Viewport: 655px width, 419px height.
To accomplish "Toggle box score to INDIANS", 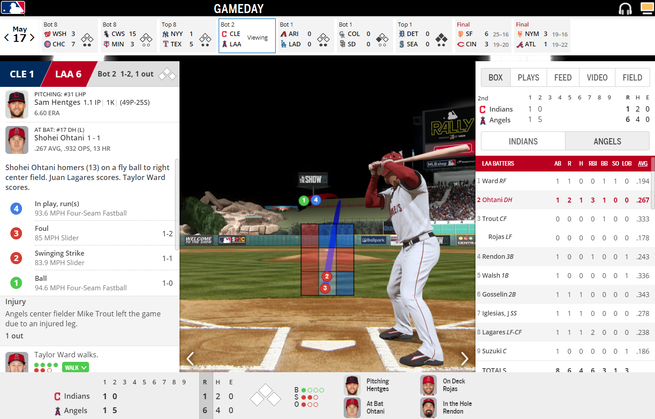I will [523, 141].
